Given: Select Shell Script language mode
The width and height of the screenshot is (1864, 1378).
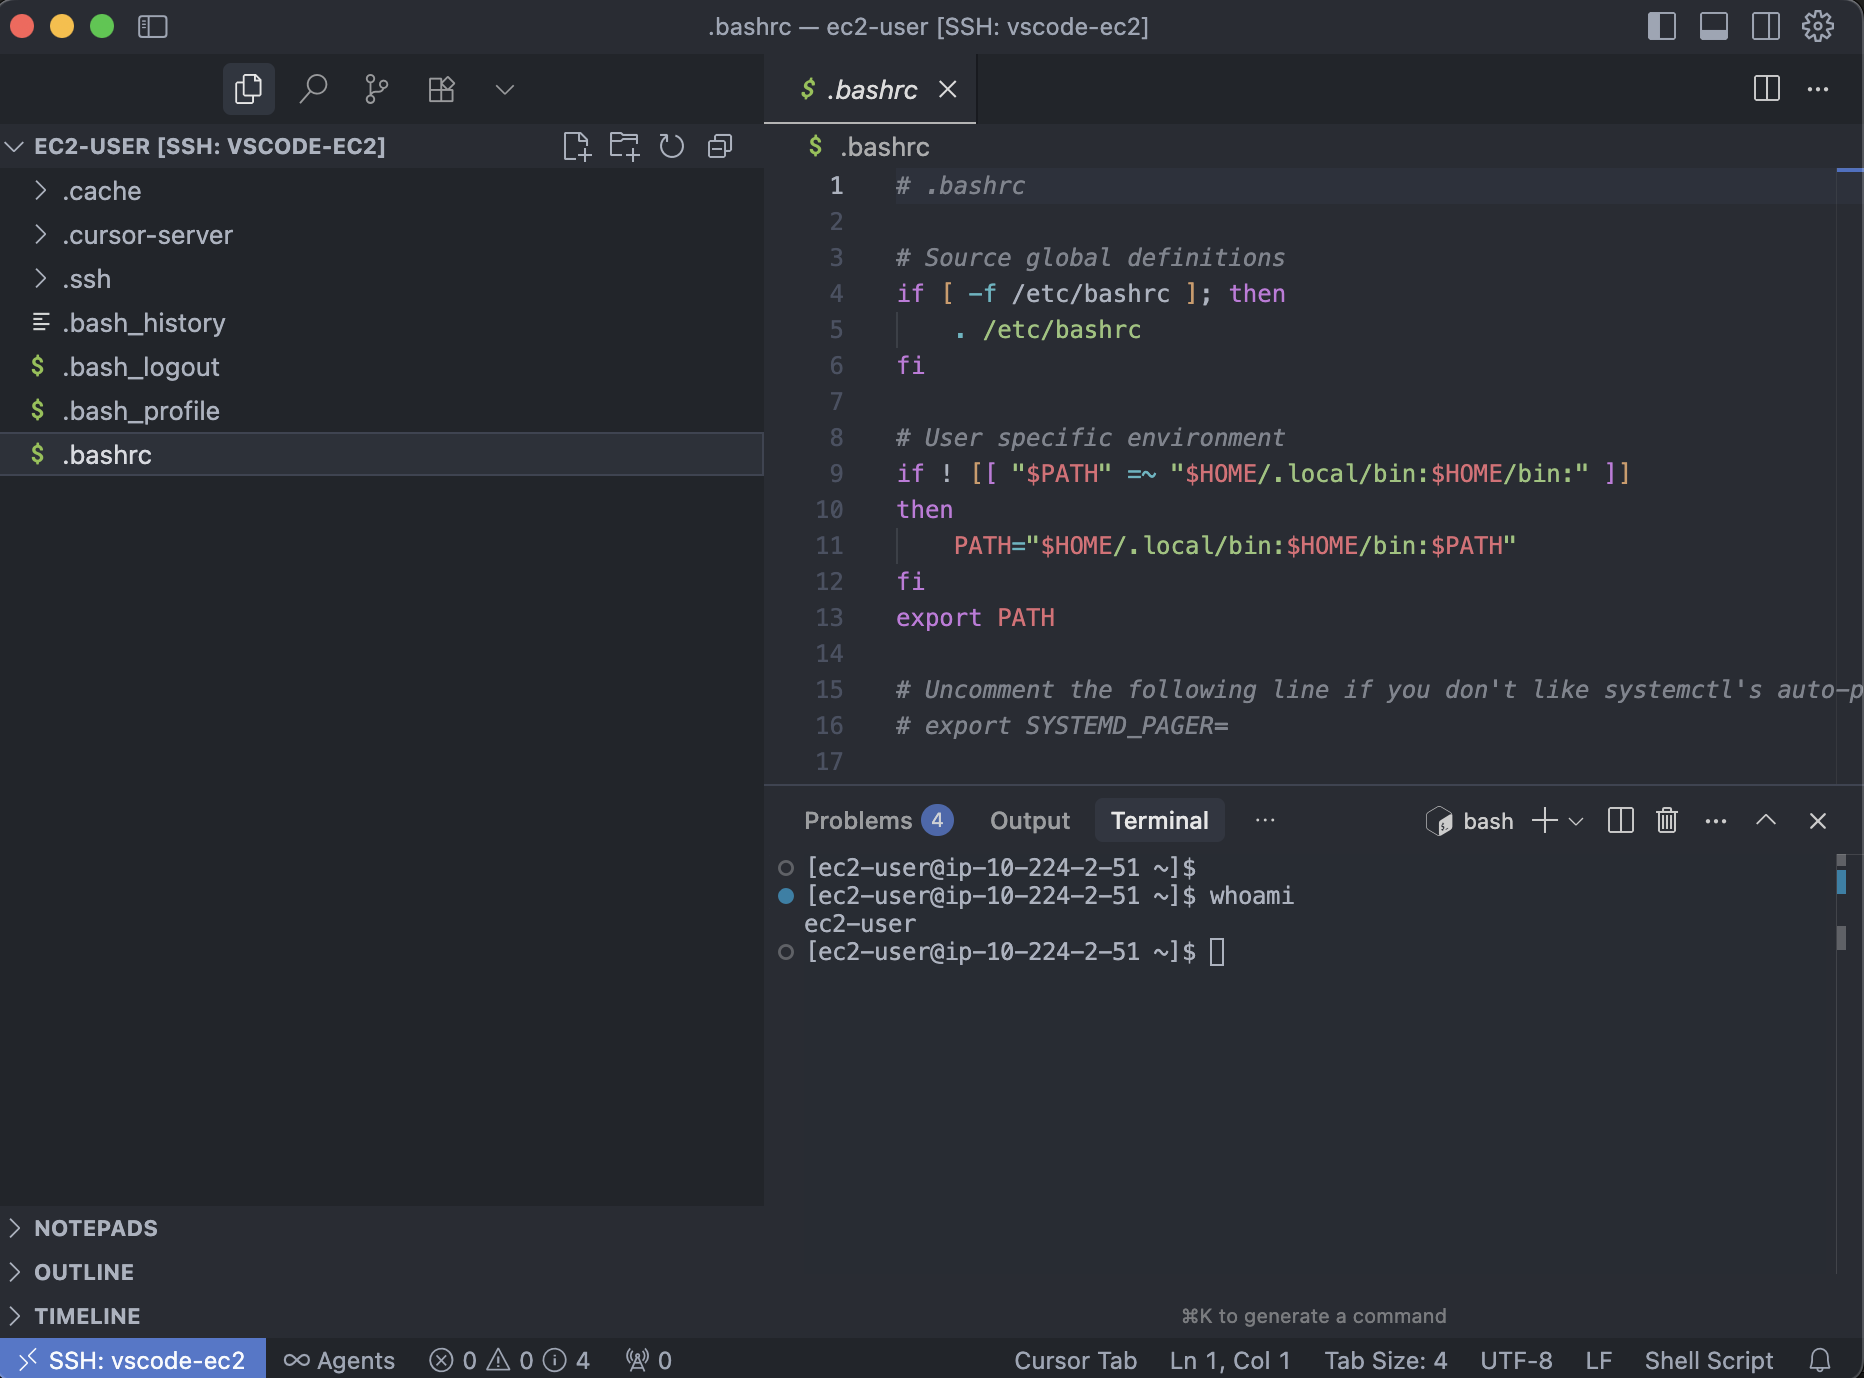Looking at the screenshot, I should pos(1708,1360).
